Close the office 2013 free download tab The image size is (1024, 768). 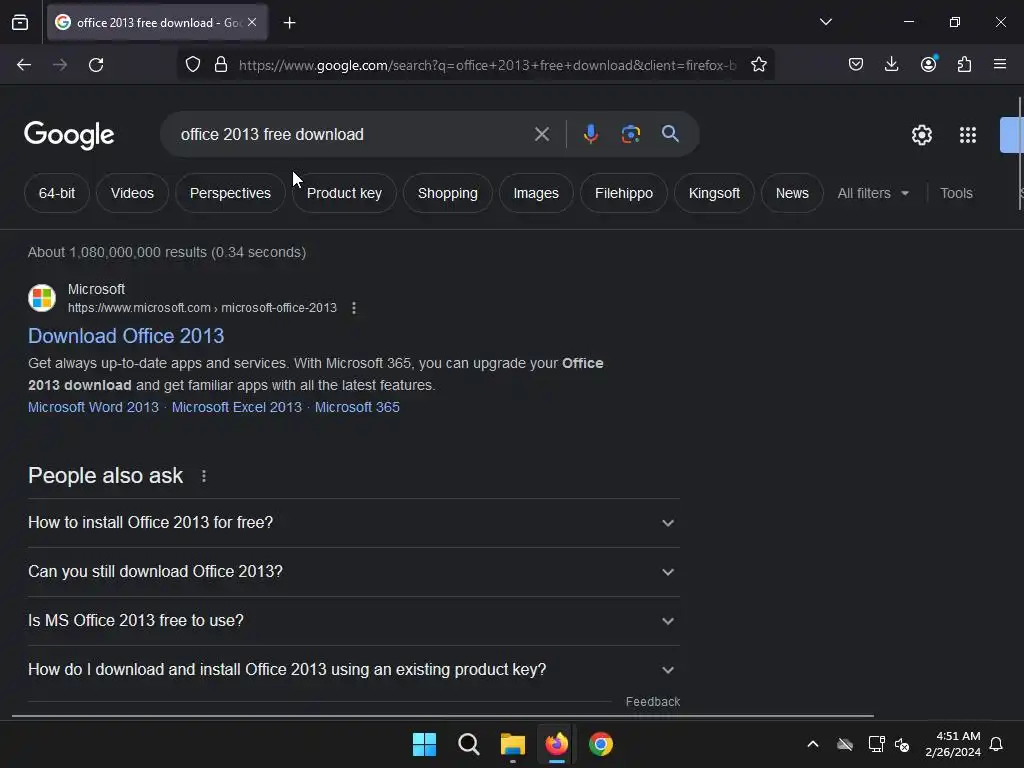point(252,22)
